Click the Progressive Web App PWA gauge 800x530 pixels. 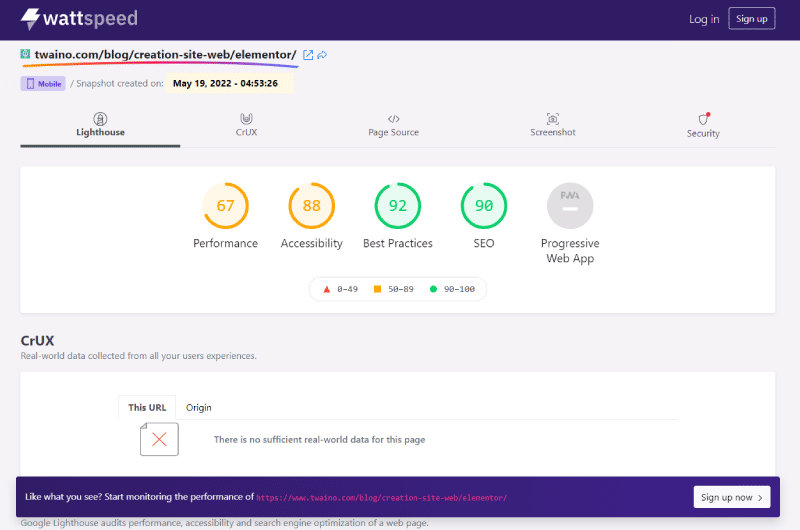click(x=570, y=206)
